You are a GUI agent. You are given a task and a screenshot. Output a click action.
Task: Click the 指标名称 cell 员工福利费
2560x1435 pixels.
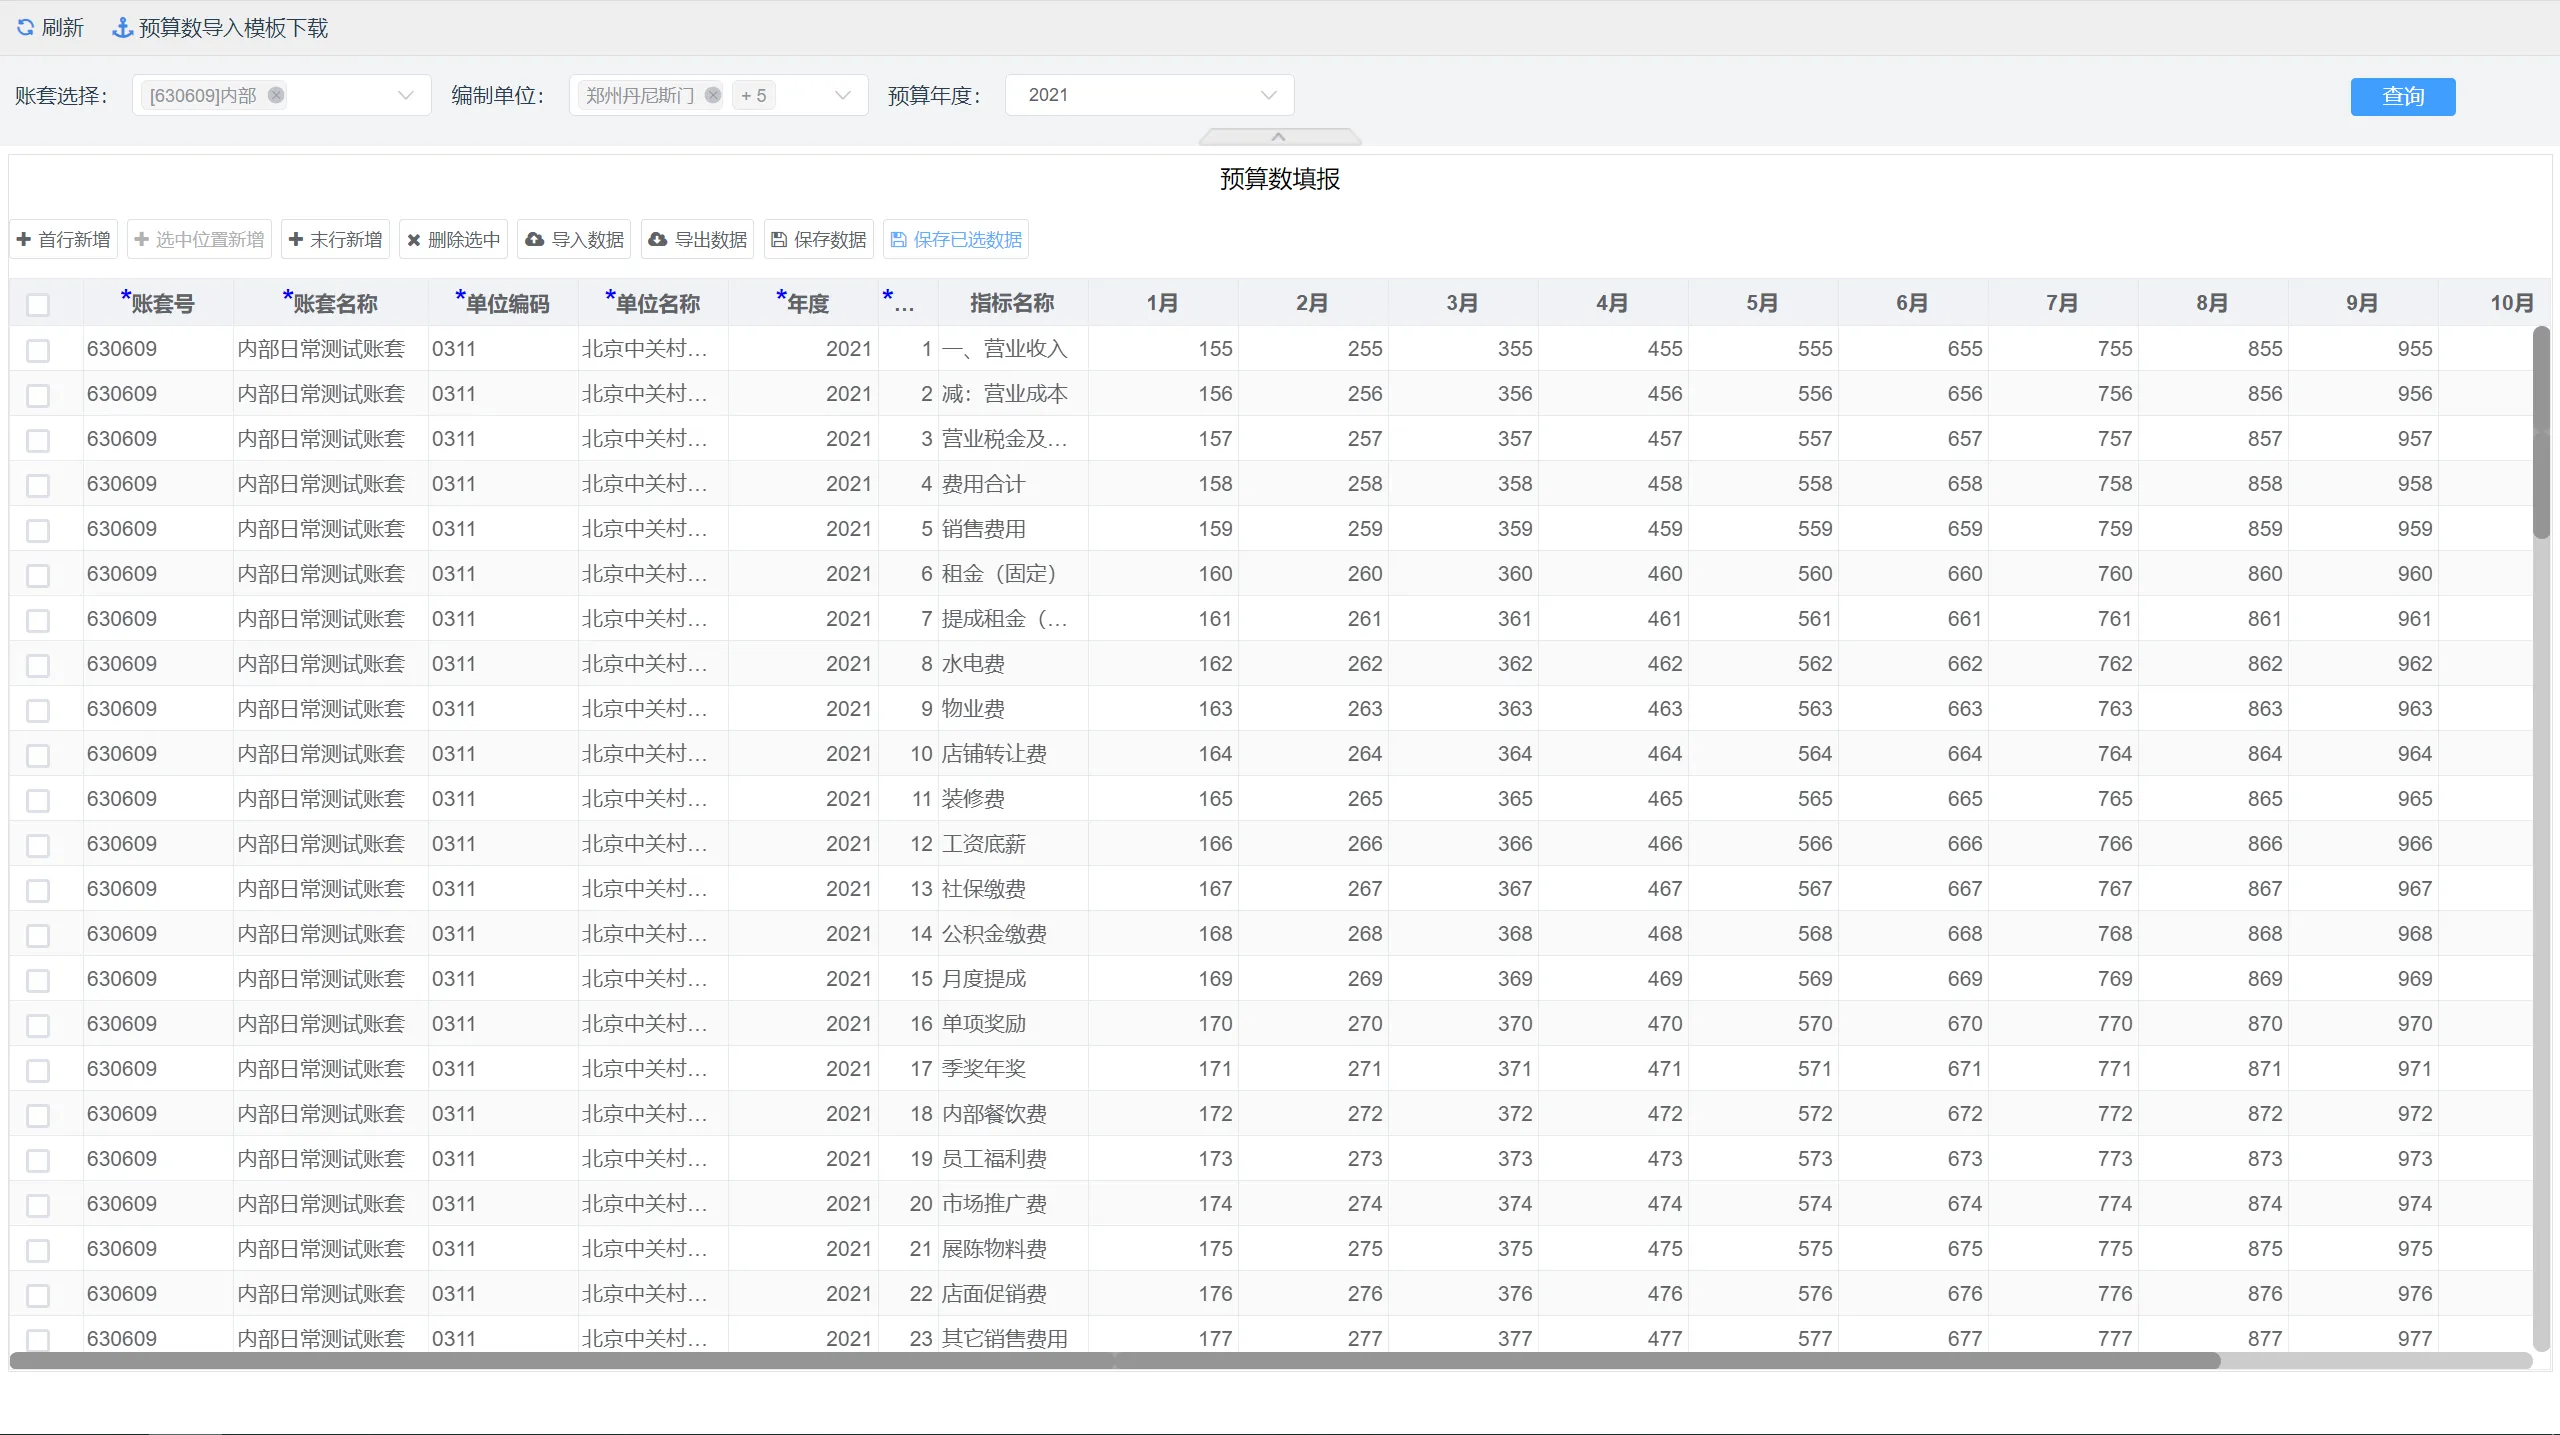coord(1013,1159)
